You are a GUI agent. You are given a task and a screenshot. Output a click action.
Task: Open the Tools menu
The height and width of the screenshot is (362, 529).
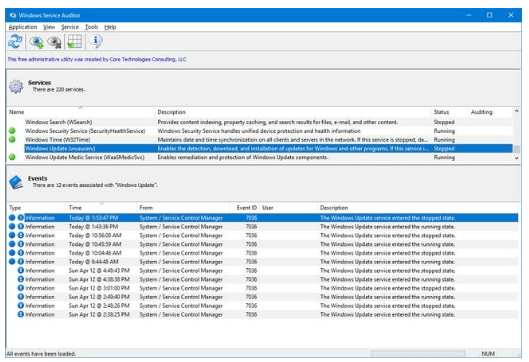click(91, 27)
